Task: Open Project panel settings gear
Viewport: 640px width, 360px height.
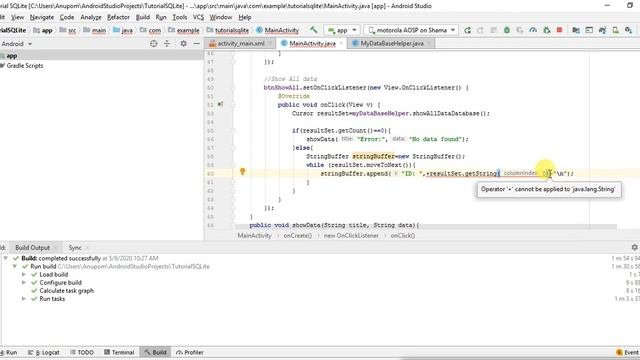Action: (183, 43)
